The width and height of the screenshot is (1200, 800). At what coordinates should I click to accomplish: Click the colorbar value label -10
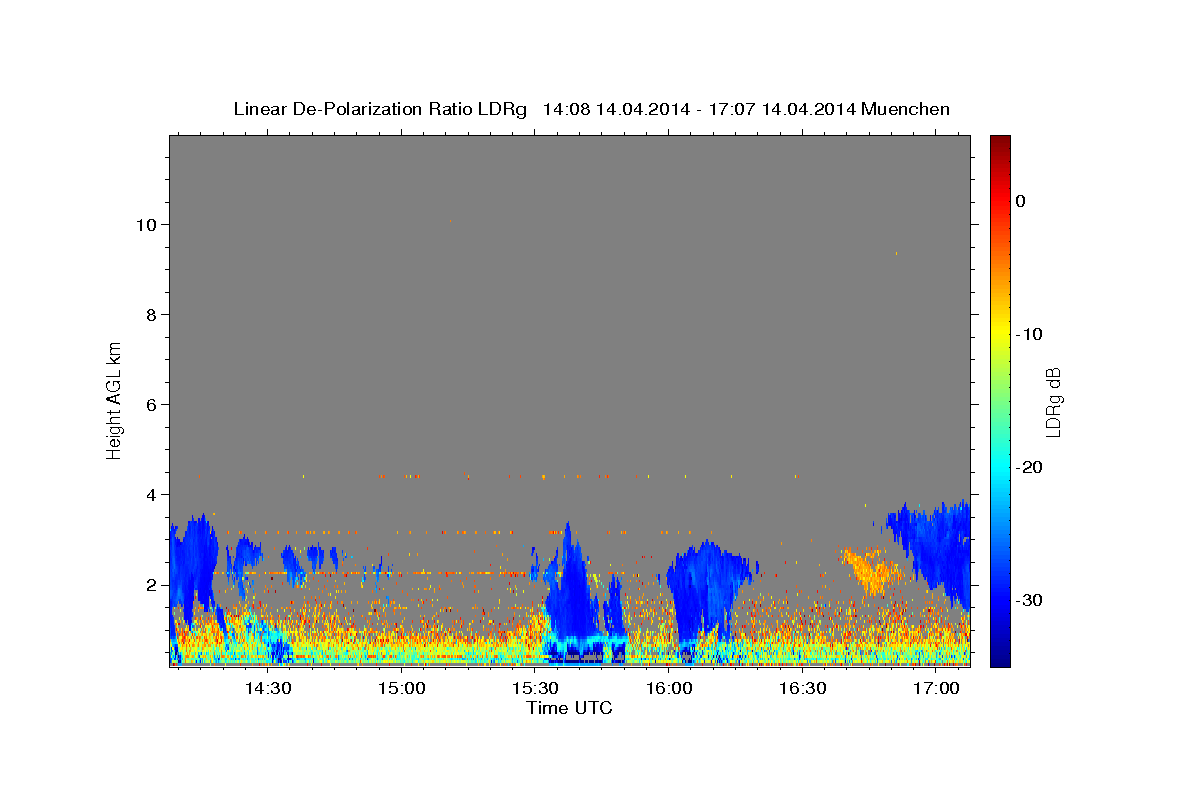coord(1030,334)
